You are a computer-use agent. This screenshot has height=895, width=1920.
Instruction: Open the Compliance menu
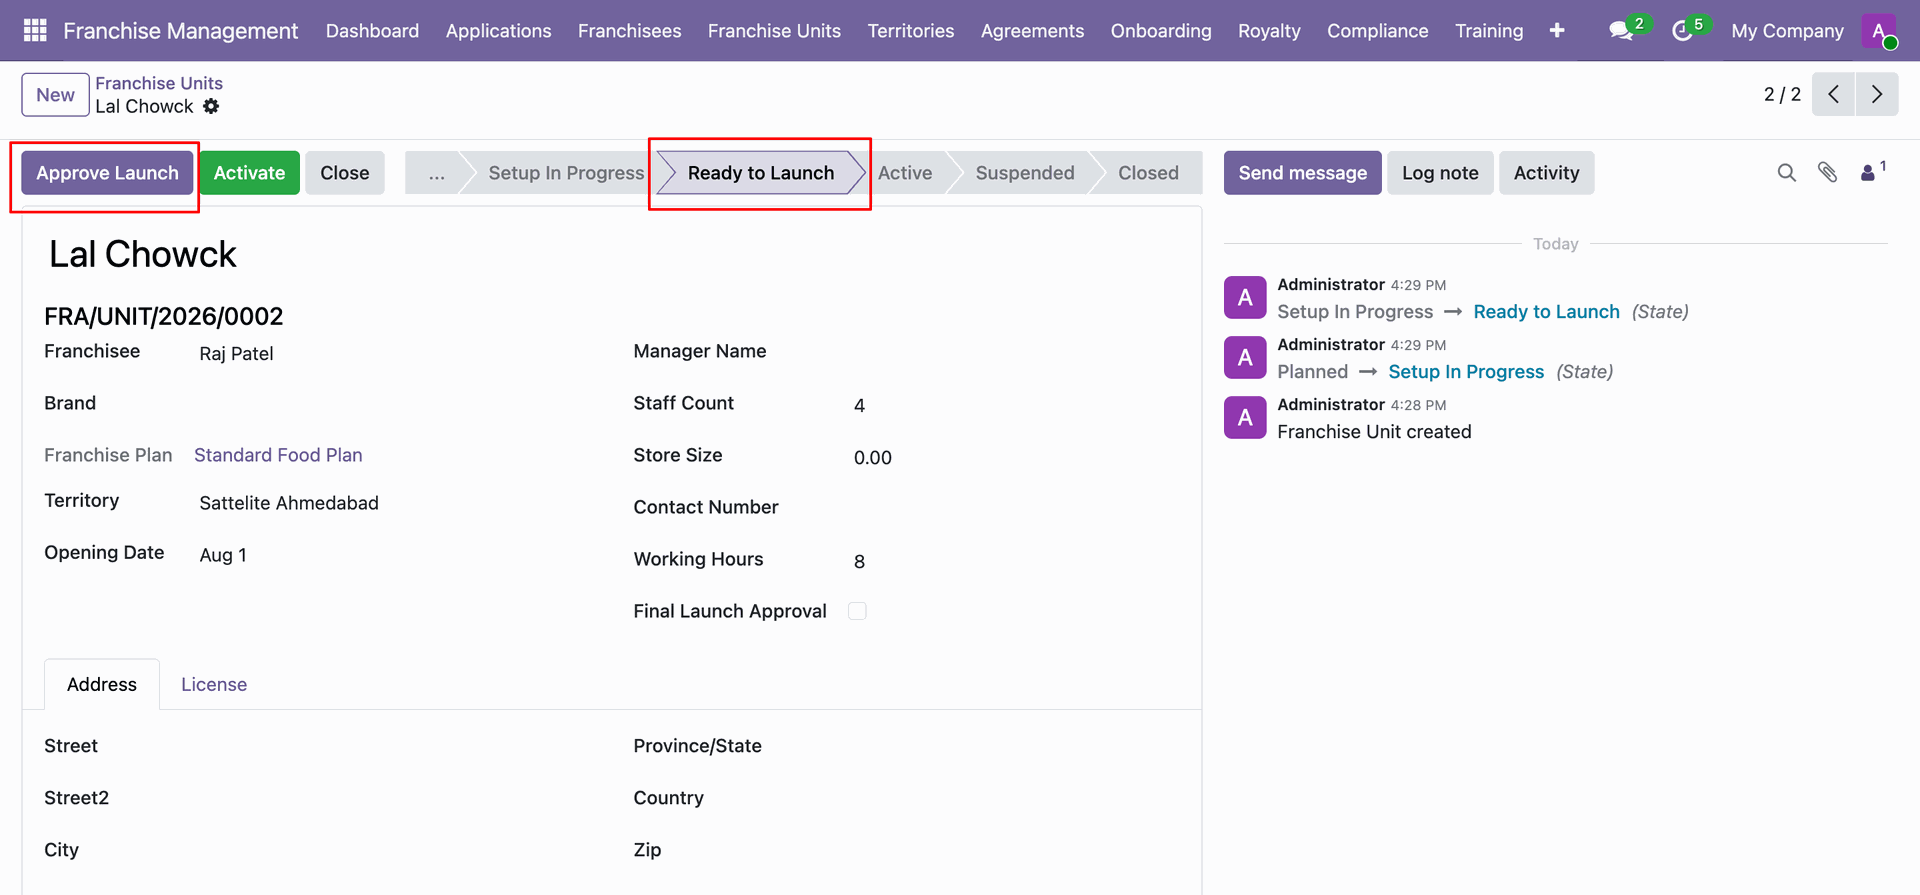(1377, 31)
